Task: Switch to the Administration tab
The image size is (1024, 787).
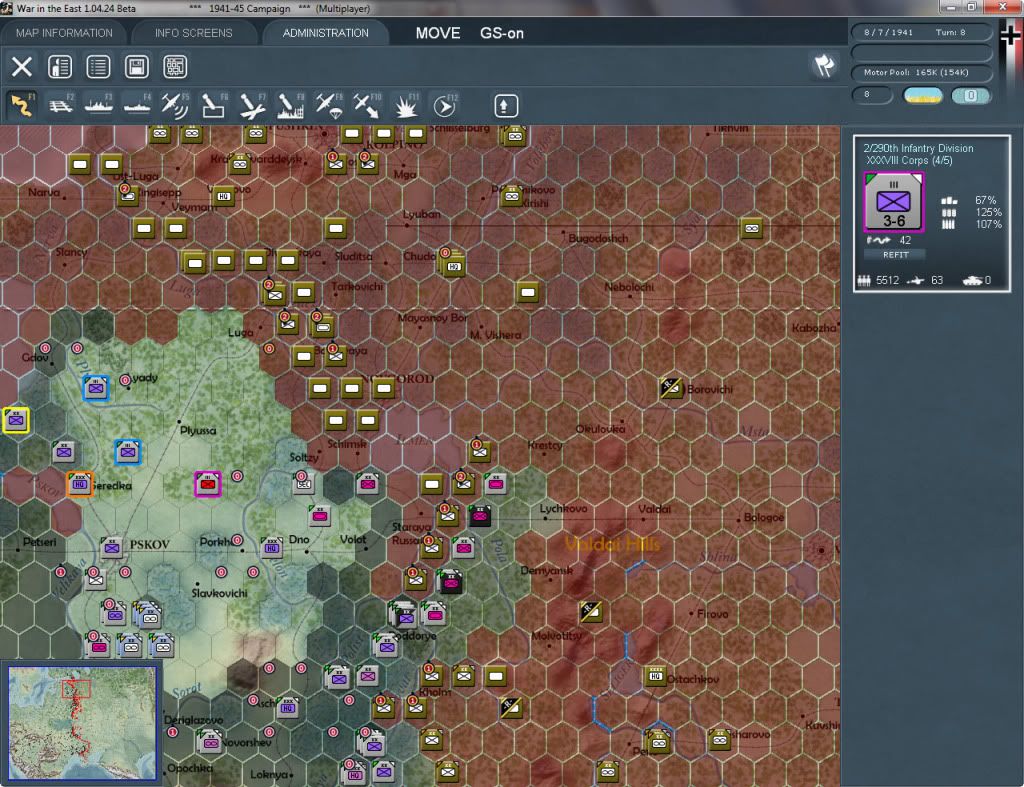Action: point(325,33)
